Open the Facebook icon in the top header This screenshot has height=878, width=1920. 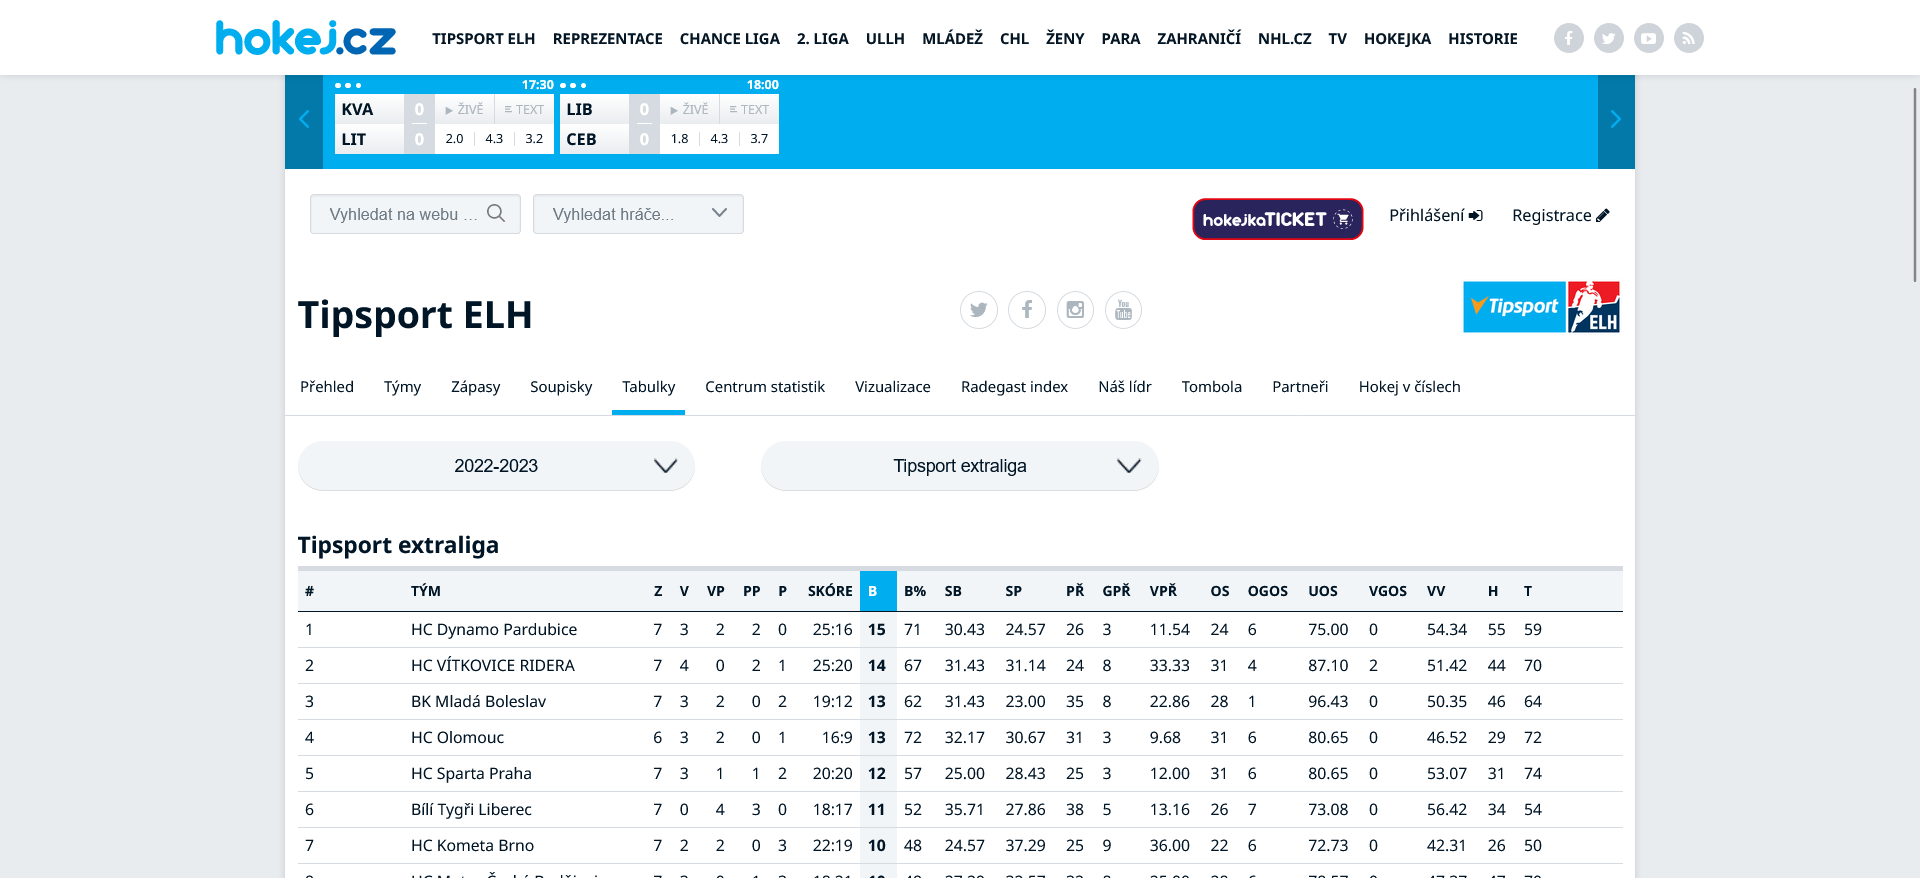[x=1568, y=38]
